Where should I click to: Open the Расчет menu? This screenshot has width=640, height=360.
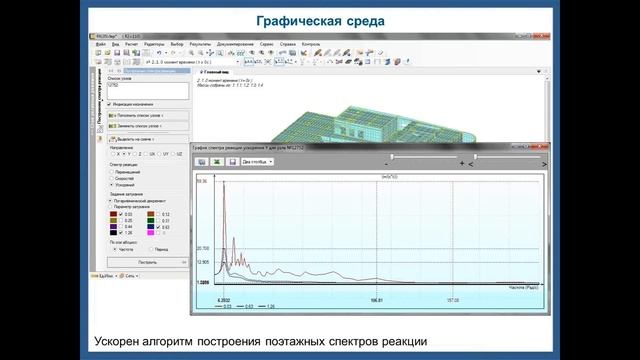click(x=131, y=44)
